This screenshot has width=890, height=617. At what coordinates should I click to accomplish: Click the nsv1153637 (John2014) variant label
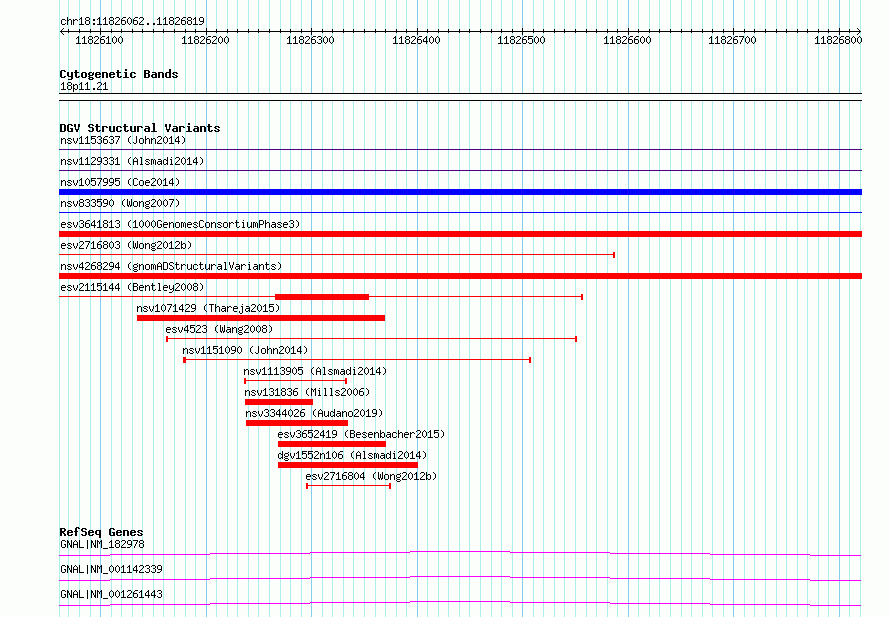pos(123,140)
